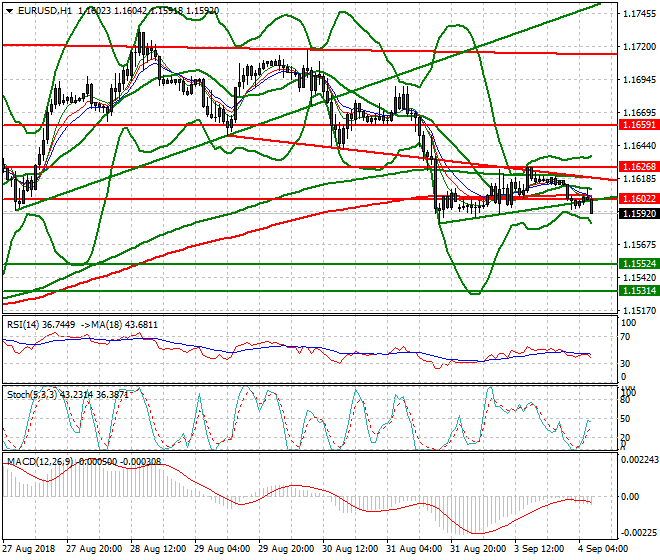
Task: Click the 29 Aug 20:00 time label
Action: 286,549
